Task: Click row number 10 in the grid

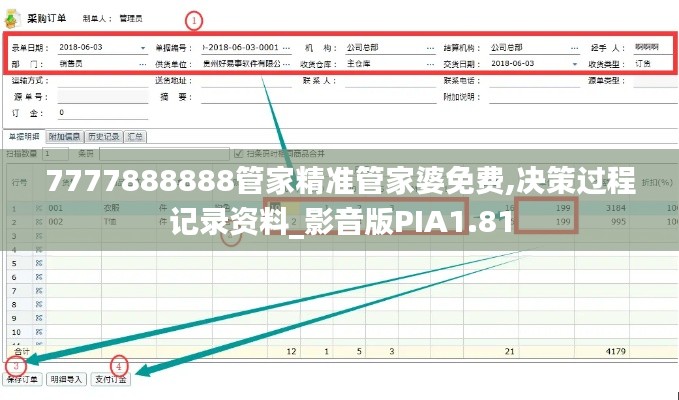Action: (16, 332)
